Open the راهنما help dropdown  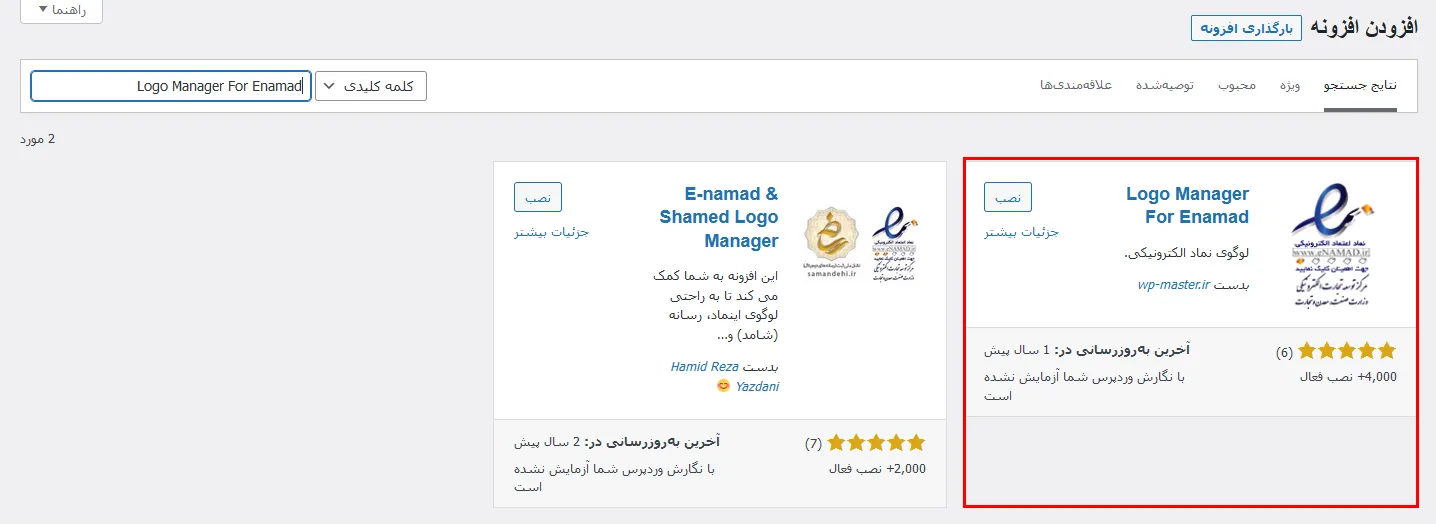[61, 10]
